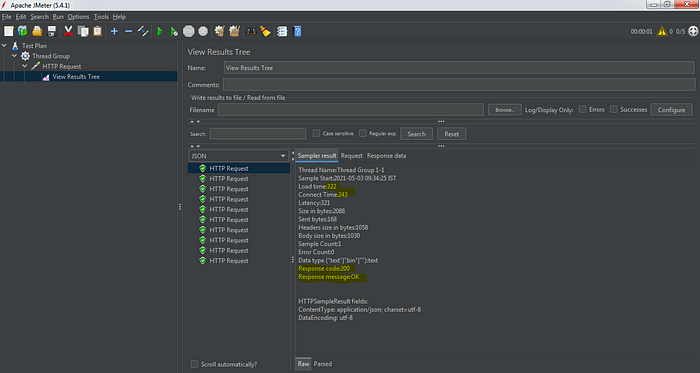Click the Search button beside search field
This screenshot has width=700, height=373.
pos(417,134)
